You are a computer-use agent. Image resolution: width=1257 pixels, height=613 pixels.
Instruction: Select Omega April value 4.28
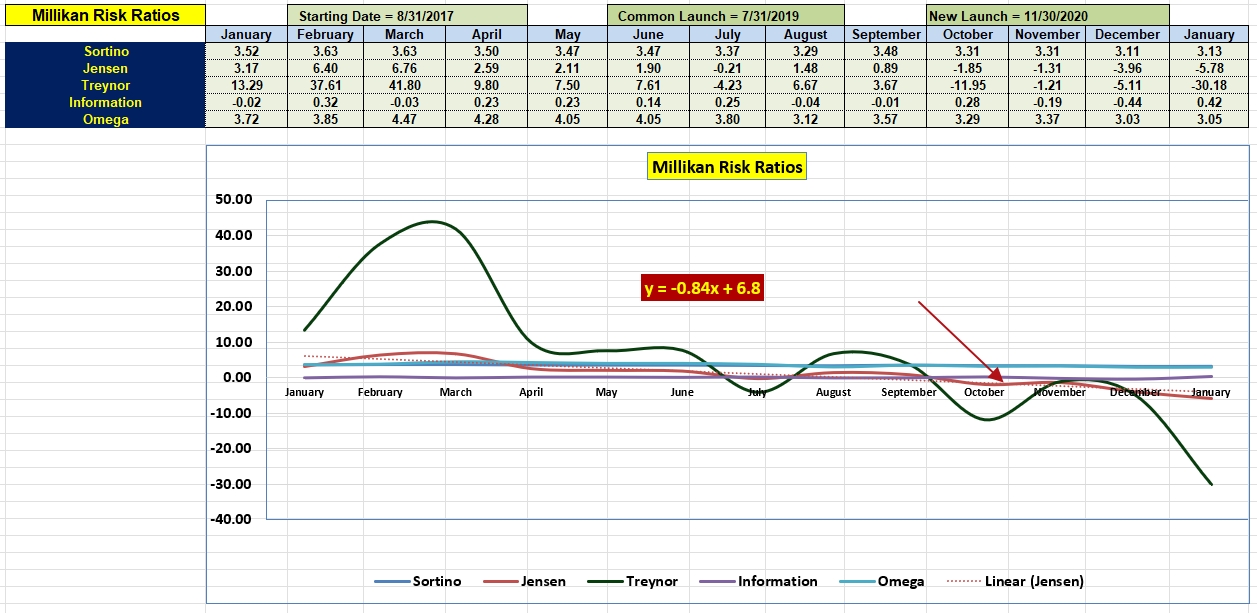(486, 119)
